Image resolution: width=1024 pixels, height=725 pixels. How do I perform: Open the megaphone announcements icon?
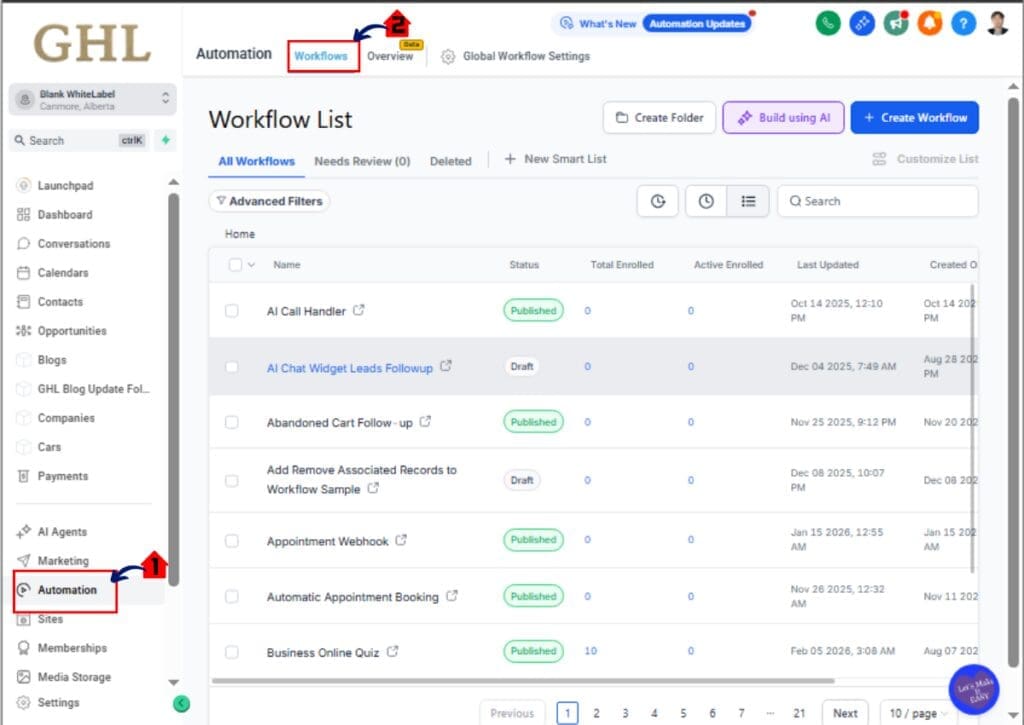pyautogui.click(x=895, y=24)
